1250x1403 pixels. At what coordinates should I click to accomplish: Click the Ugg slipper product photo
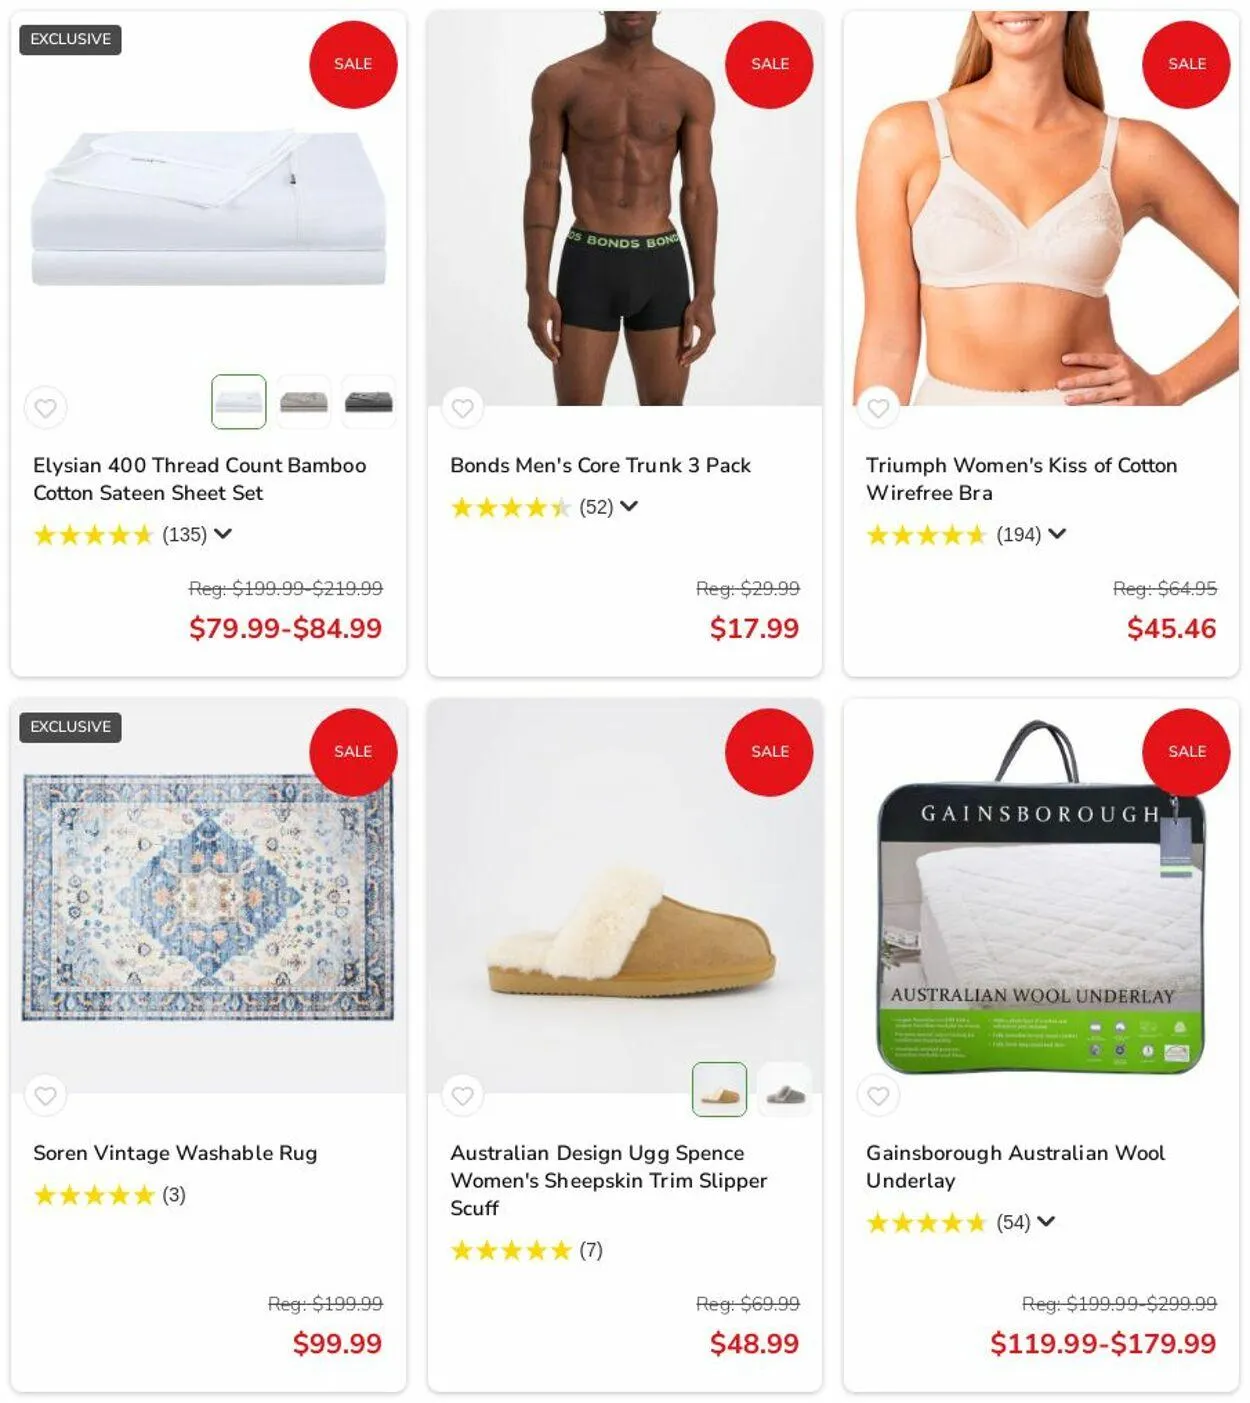pos(625,896)
